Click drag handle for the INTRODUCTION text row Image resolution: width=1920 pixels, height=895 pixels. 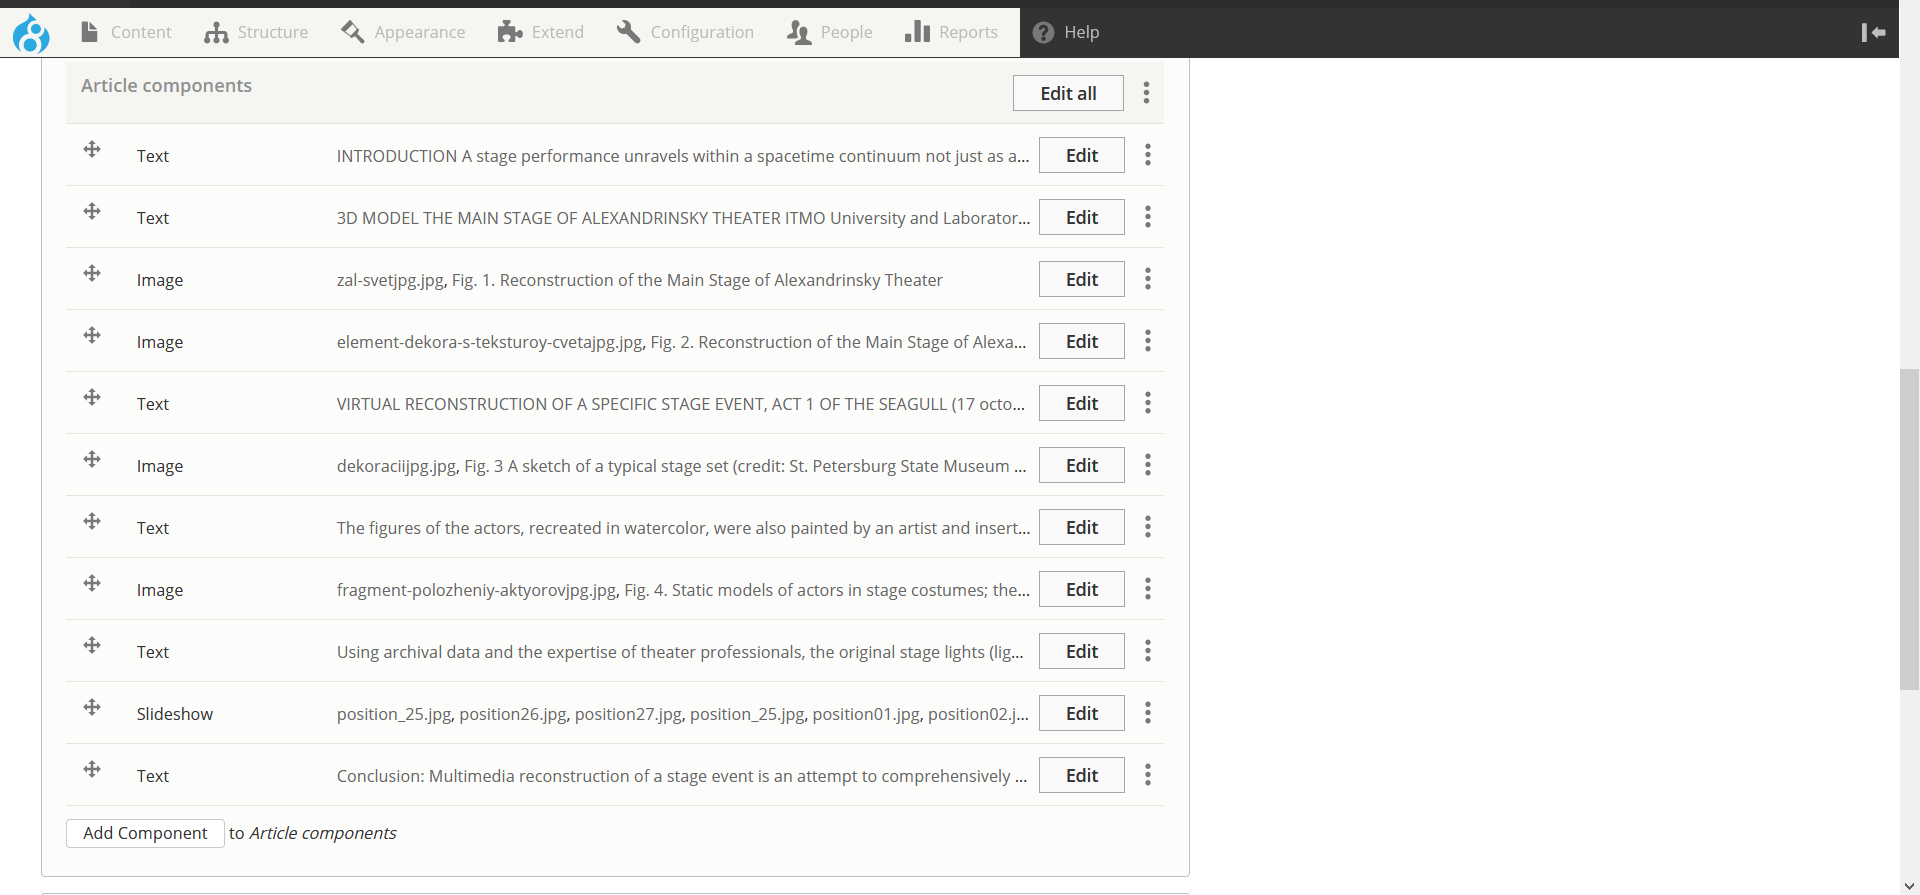[92, 150]
